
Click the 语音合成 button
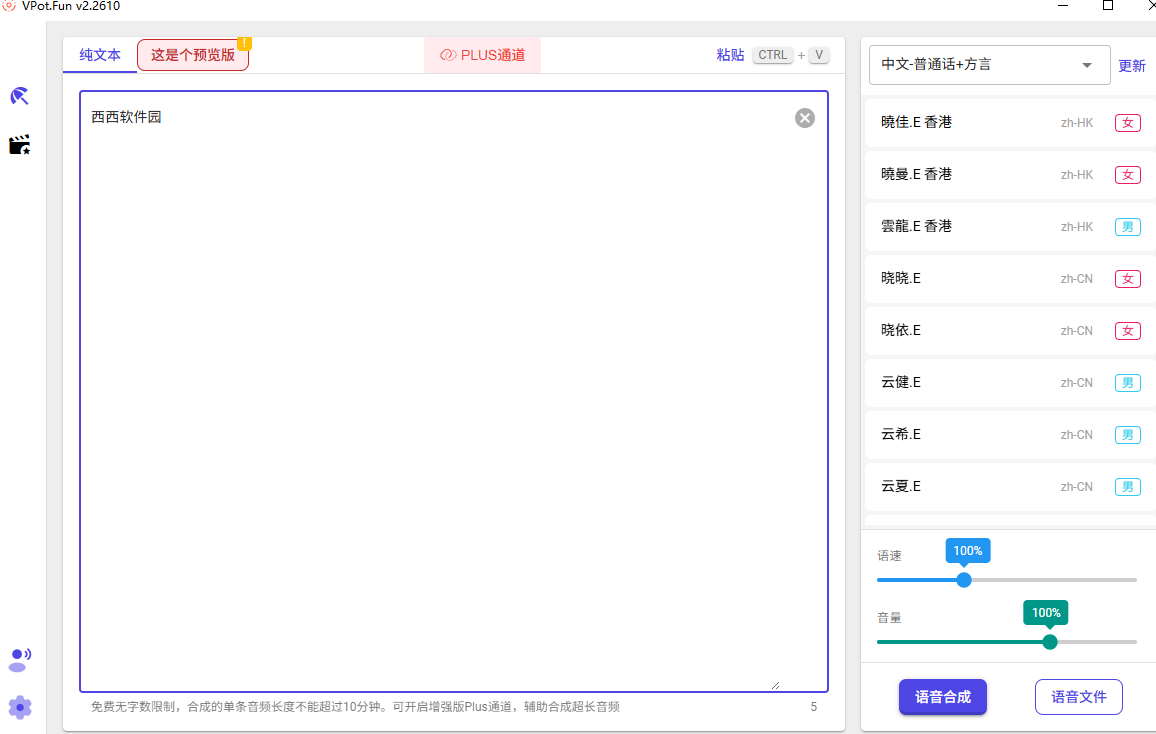click(x=942, y=696)
